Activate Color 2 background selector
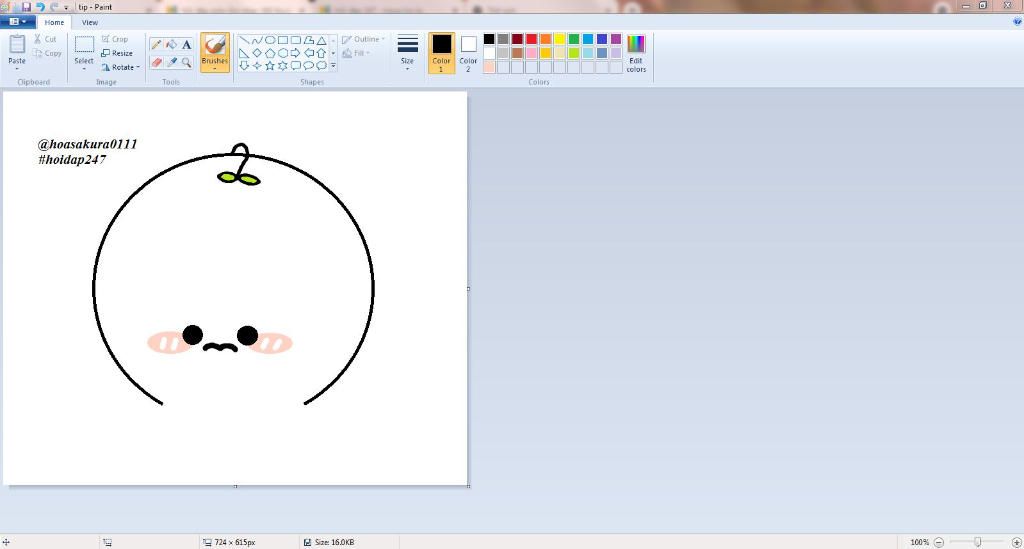Image resolution: width=1024 pixels, height=549 pixels. click(468, 53)
